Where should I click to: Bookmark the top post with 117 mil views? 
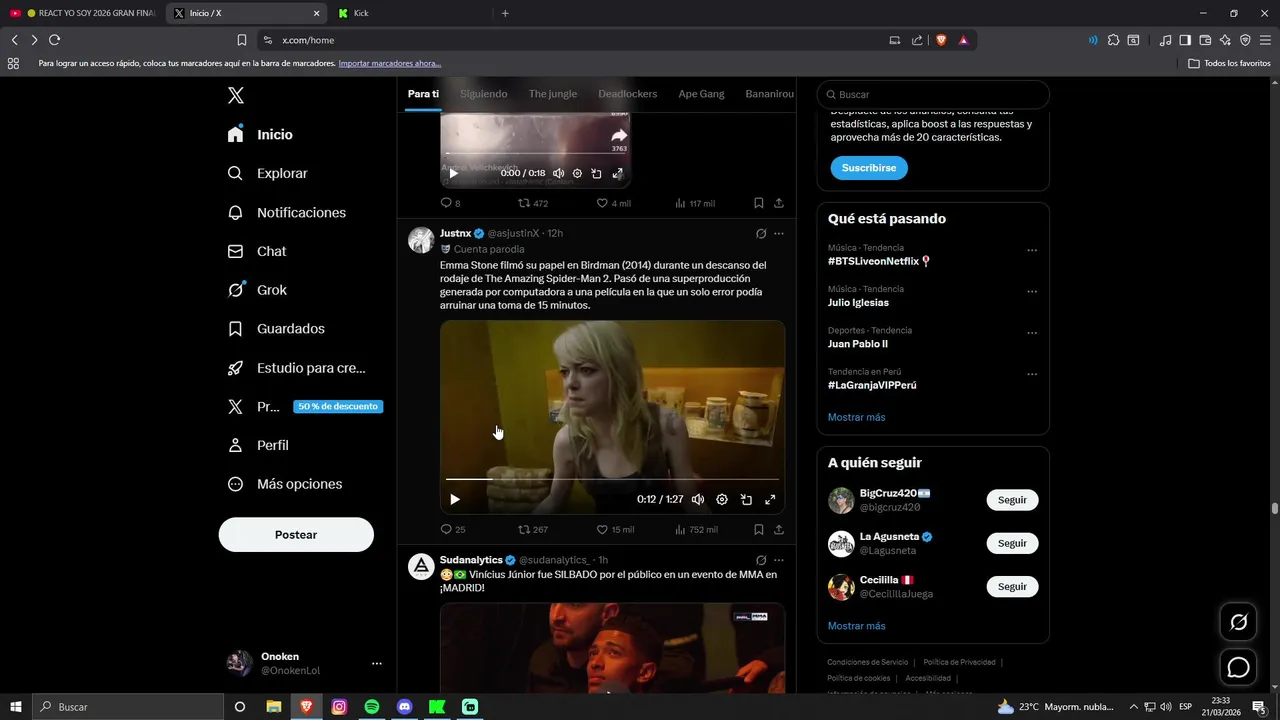pos(759,203)
